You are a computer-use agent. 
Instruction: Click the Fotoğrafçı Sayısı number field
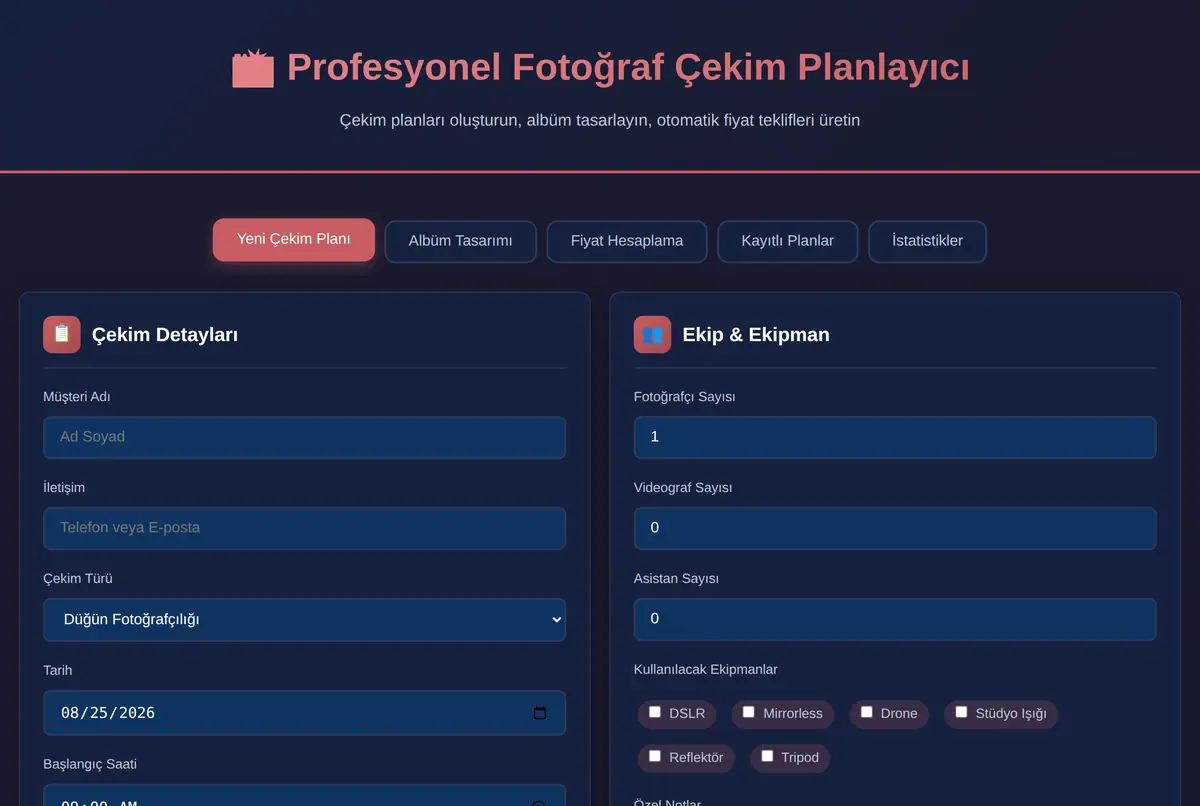(x=895, y=437)
